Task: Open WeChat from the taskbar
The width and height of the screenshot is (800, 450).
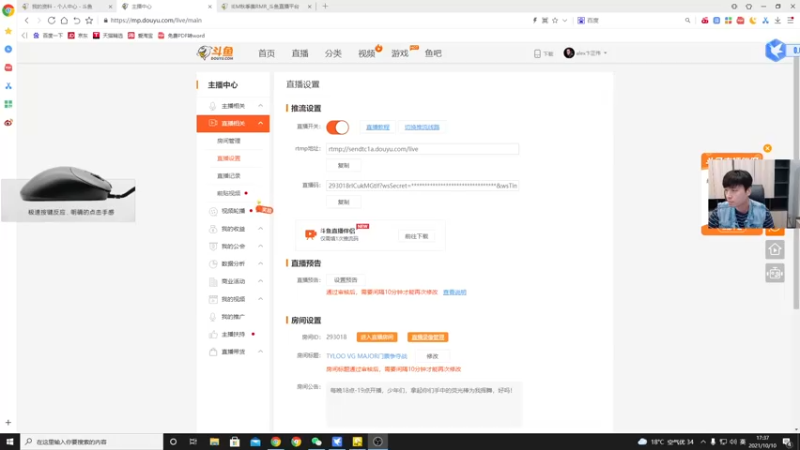Action: click(316, 442)
